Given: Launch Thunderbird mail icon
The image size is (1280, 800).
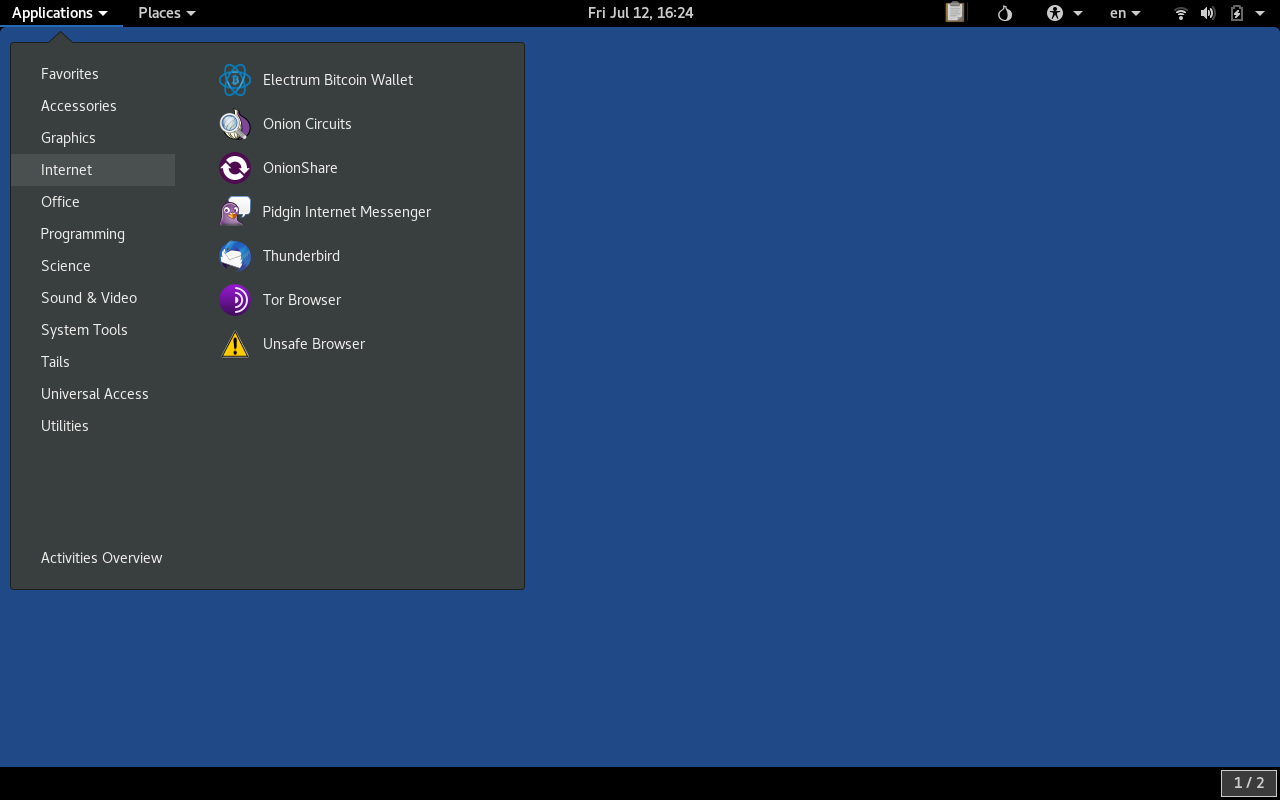Looking at the screenshot, I should pos(235,256).
